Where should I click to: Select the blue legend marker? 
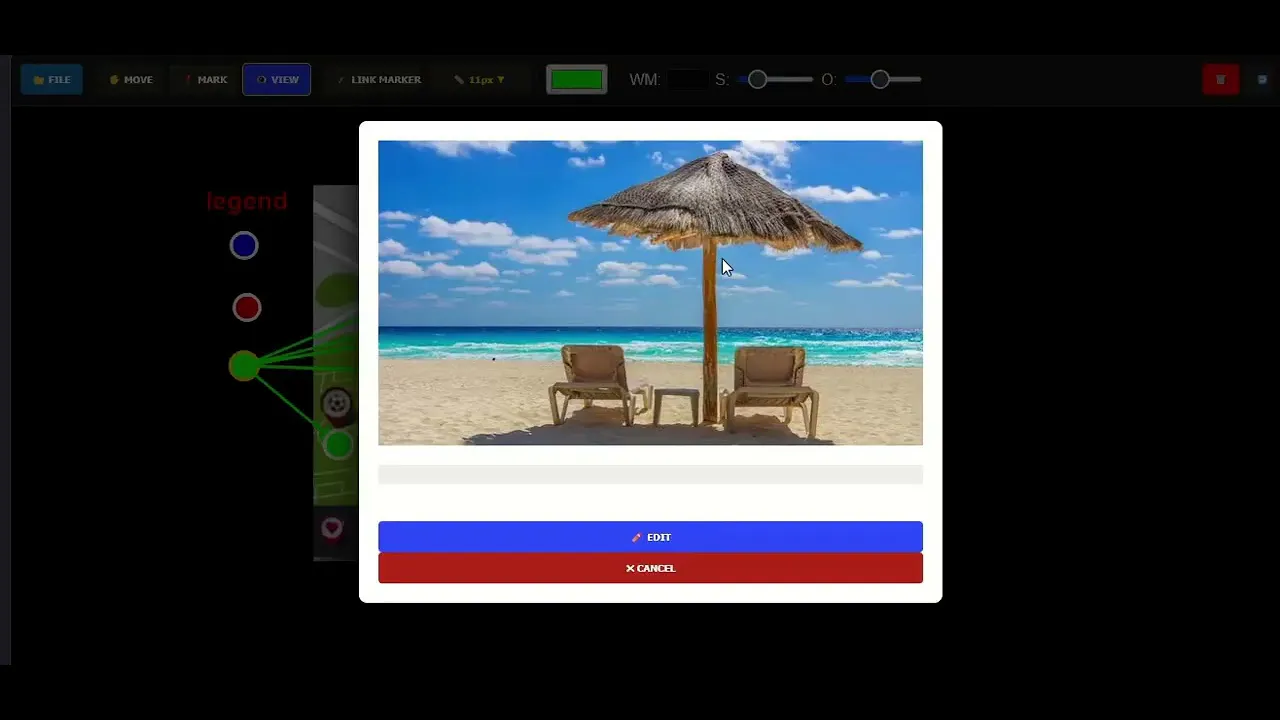(244, 245)
